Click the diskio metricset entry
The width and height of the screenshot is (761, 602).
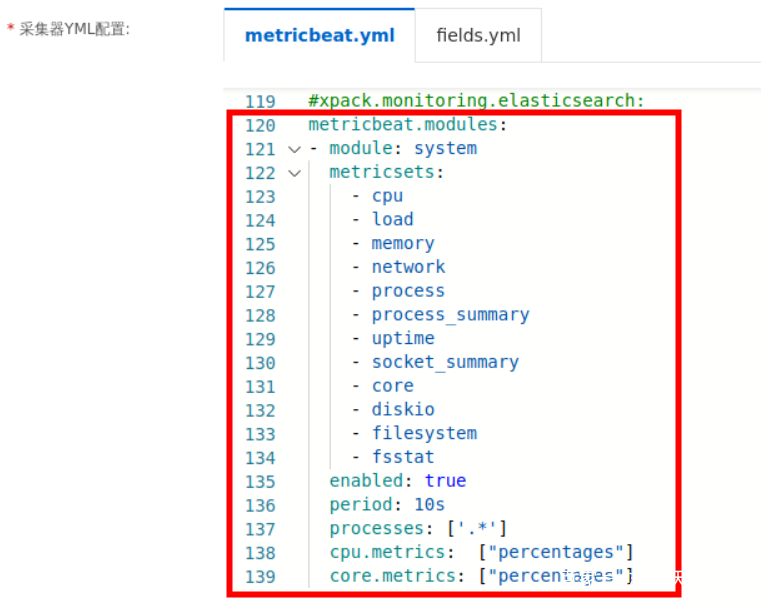click(403, 410)
